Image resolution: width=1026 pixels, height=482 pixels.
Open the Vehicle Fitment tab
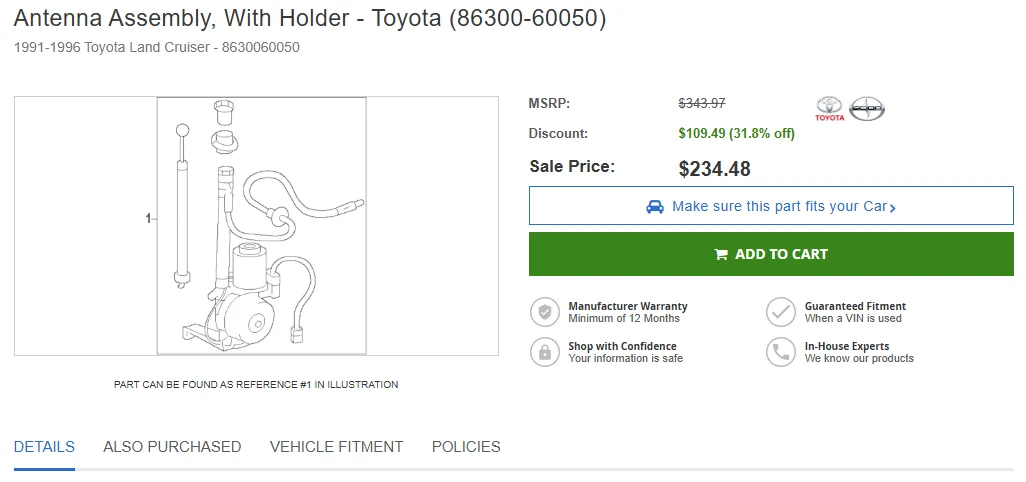point(336,447)
